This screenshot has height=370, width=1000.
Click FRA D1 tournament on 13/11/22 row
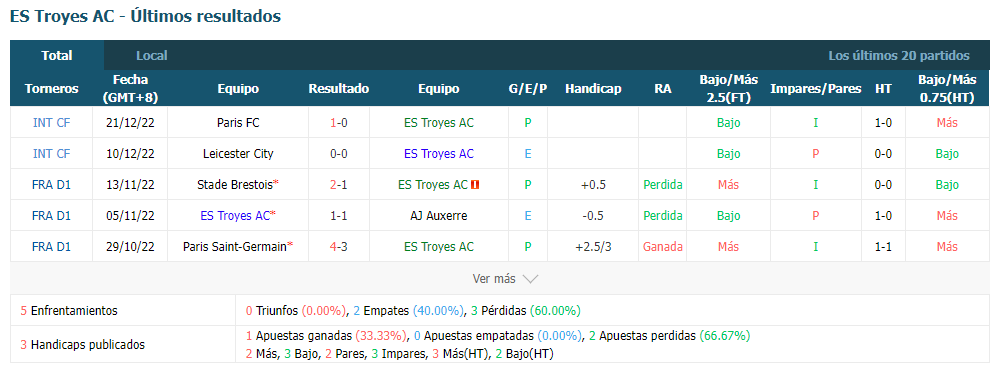coord(51,185)
